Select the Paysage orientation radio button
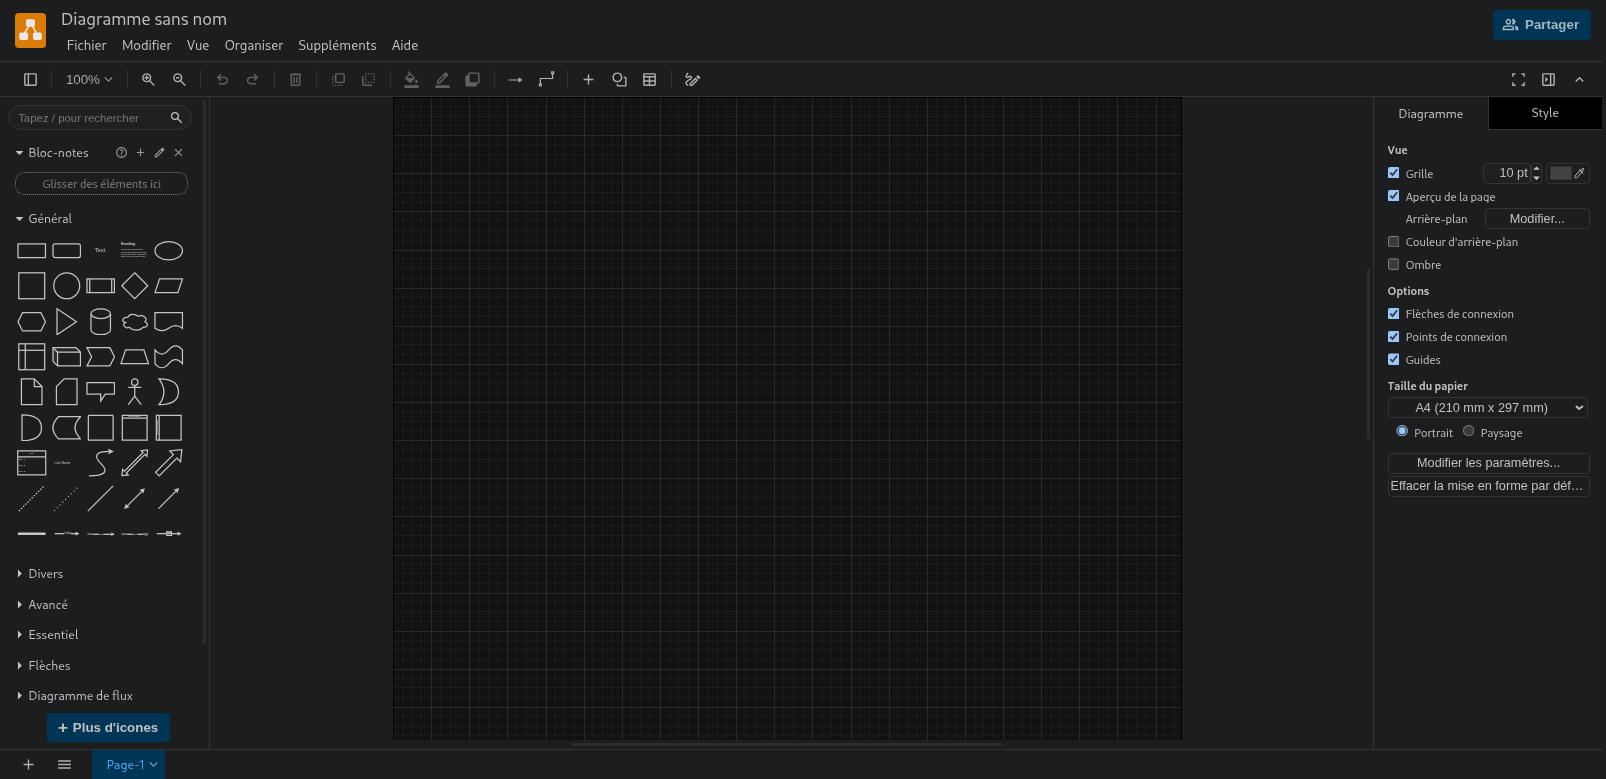This screenshot has height=779, width=1606. click(x=1469, y=432)
